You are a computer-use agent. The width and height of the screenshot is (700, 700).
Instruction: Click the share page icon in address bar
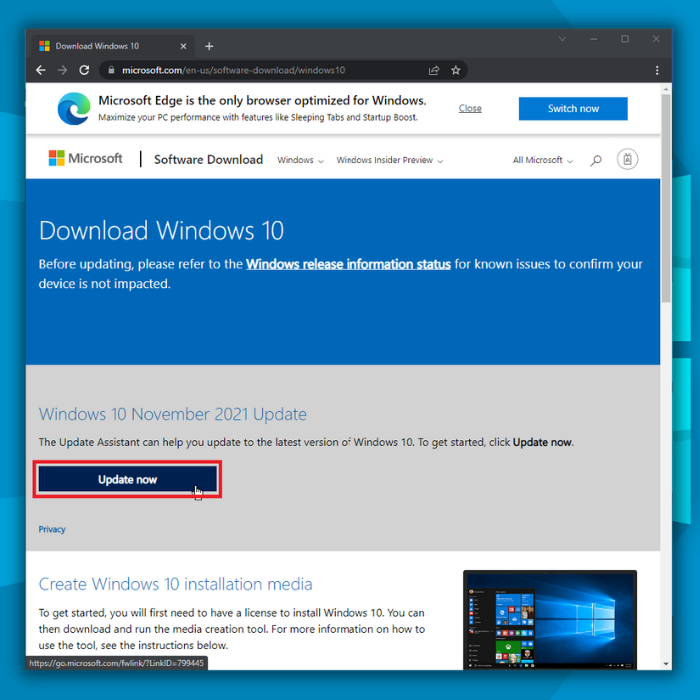click(433, 70)
